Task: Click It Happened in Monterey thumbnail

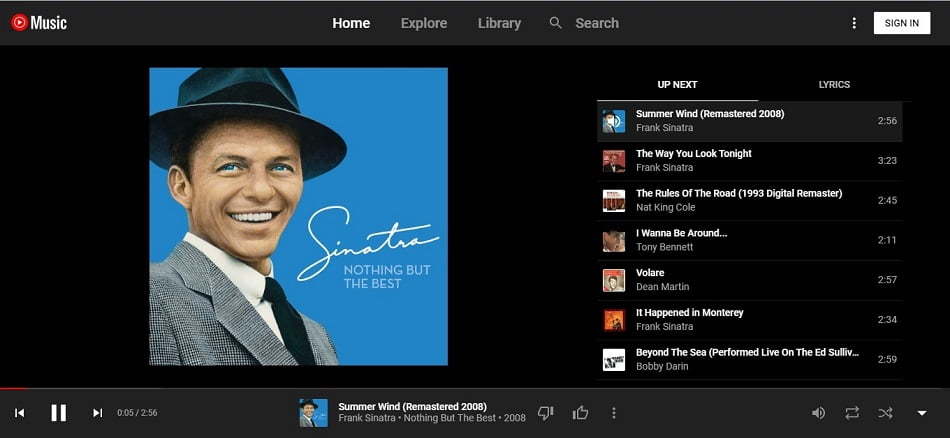Action: [614, 320]
